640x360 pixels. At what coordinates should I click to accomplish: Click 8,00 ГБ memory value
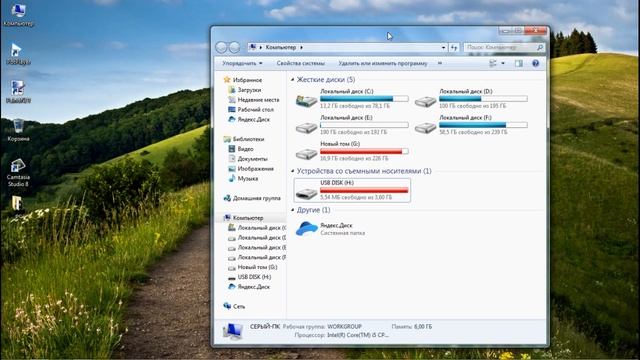point(423,327)
